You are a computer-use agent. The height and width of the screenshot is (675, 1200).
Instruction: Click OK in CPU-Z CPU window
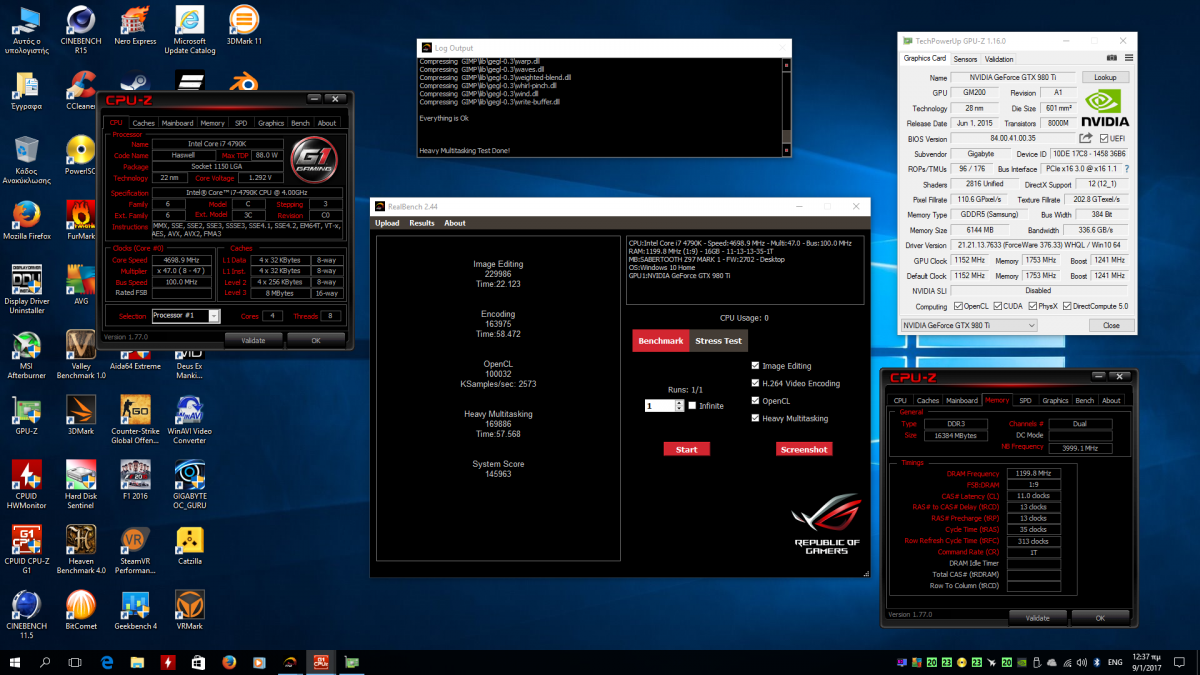(x=315, y=340)
